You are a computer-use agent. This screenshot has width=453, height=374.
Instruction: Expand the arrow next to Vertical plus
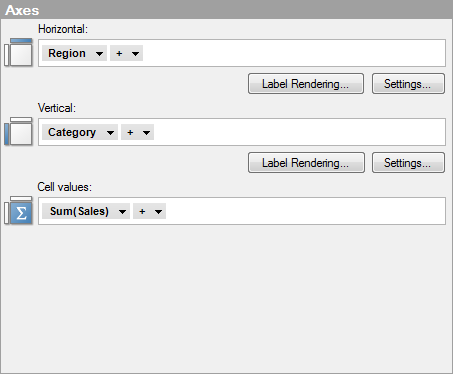[146, 132]
